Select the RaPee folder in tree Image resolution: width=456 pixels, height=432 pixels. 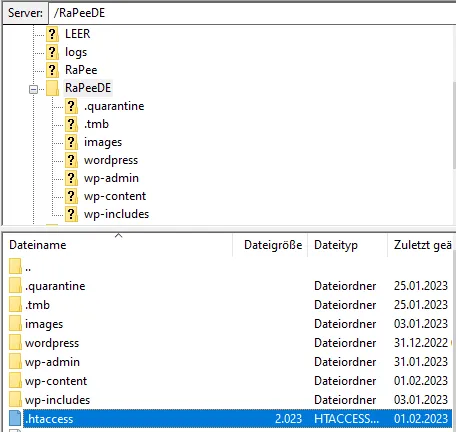pyautogui.click(x=81, y=70)
